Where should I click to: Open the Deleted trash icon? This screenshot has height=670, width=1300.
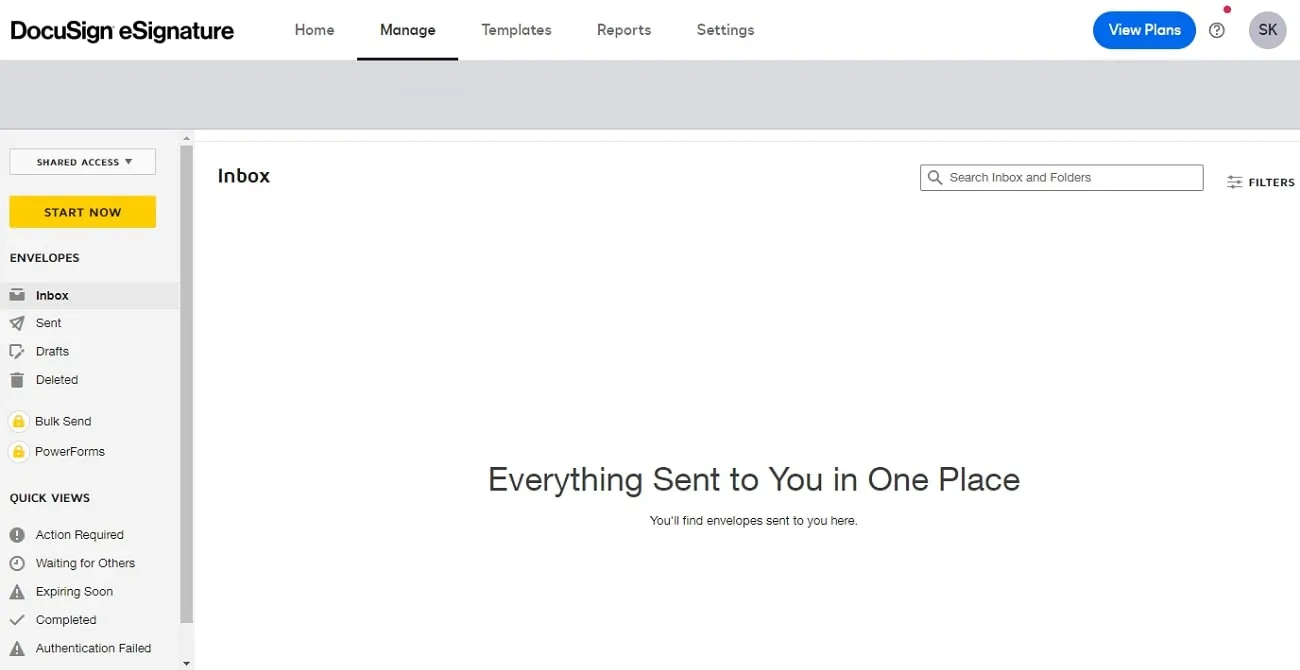pyautogui.click(x=18, y=379)
